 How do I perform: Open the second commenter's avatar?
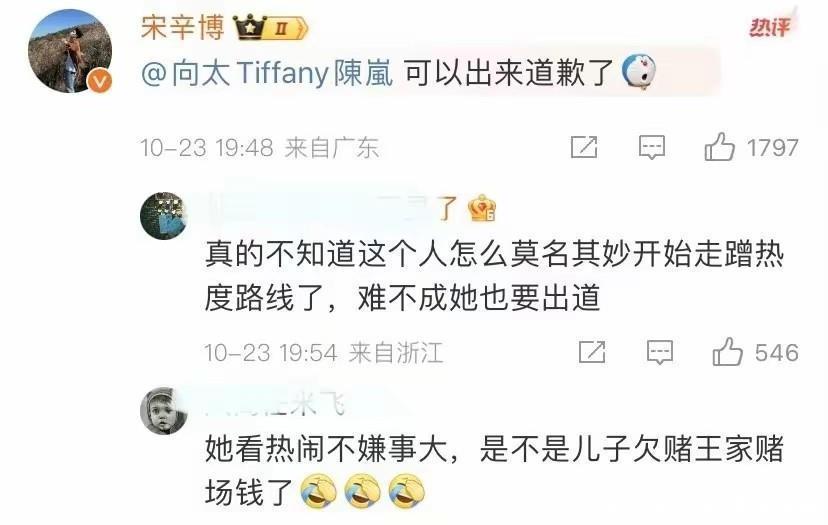pyautogui.click(x=164, y=215)
